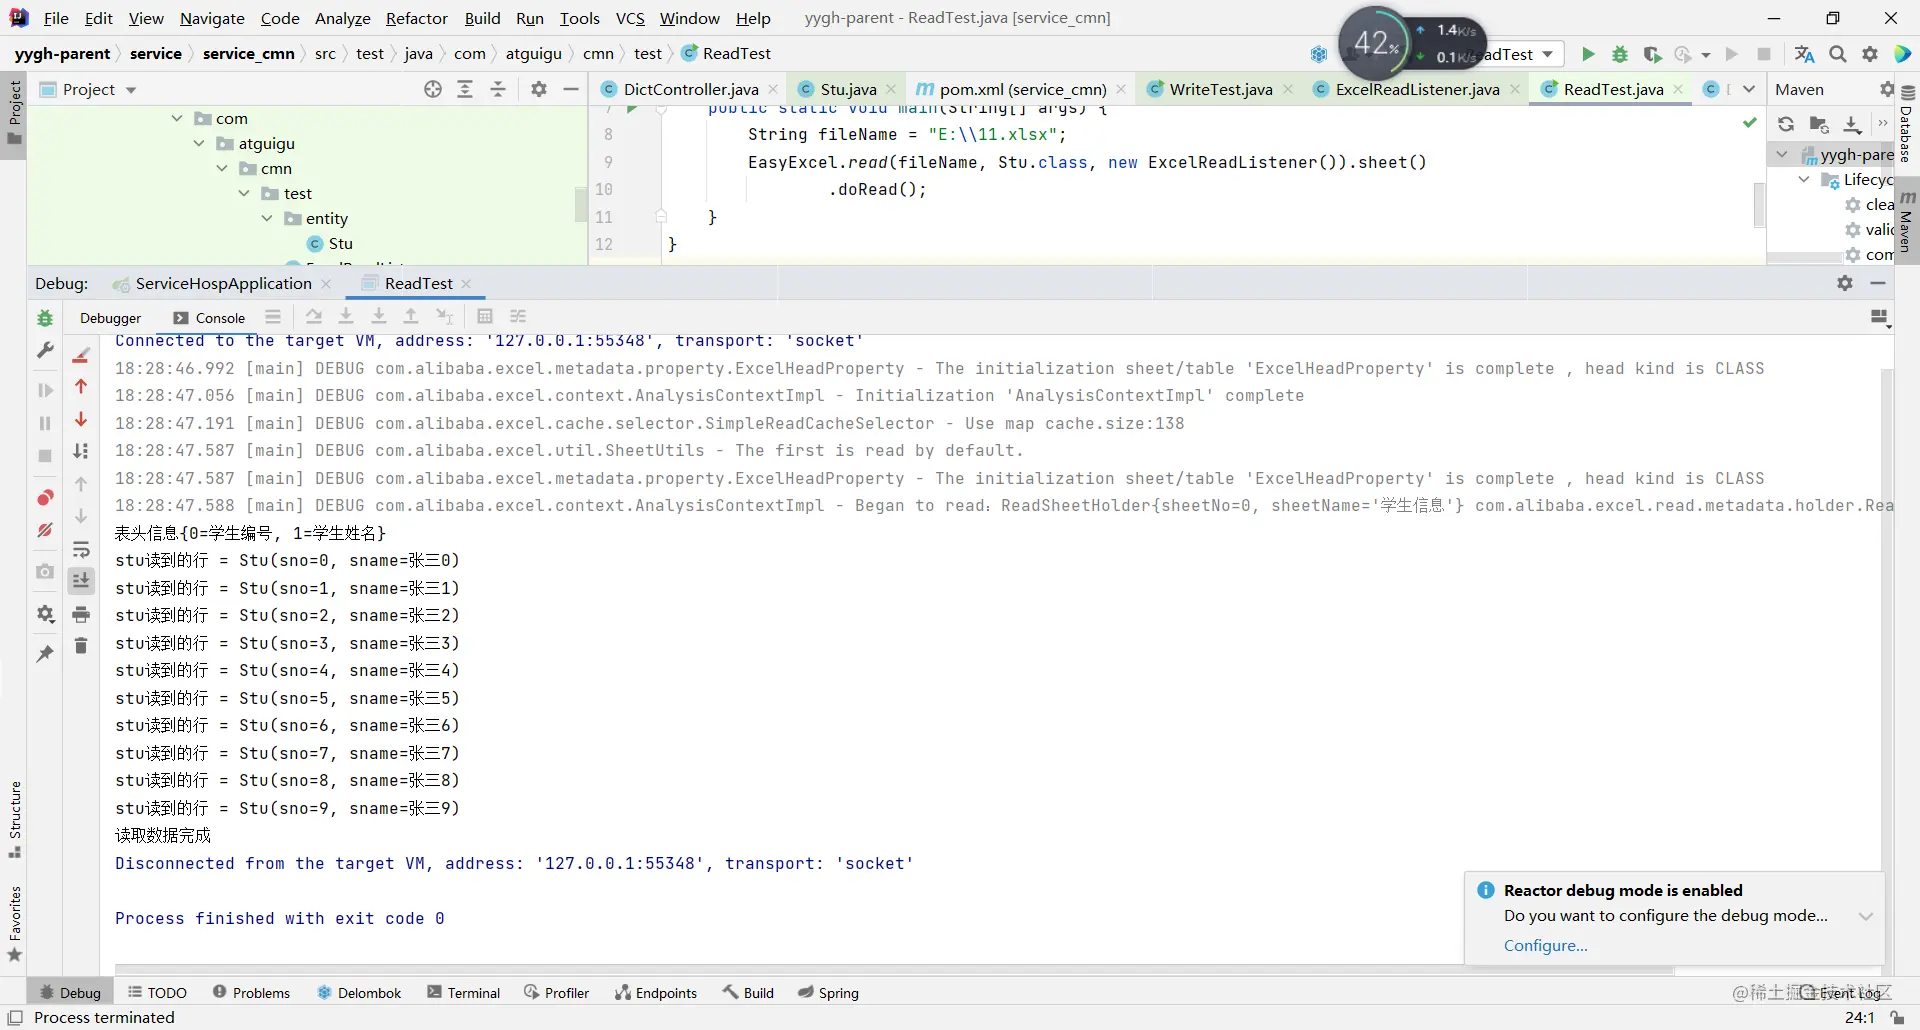Switch to ExcelReadListener.java tab

[1417, 89]
